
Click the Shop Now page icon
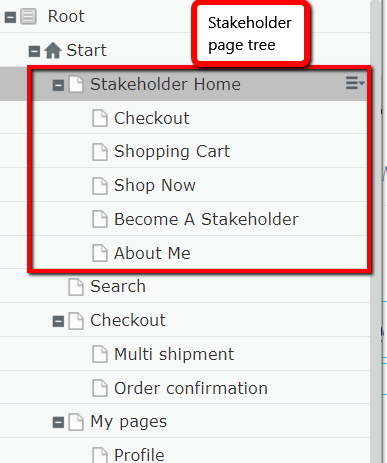tap(100, 185)
